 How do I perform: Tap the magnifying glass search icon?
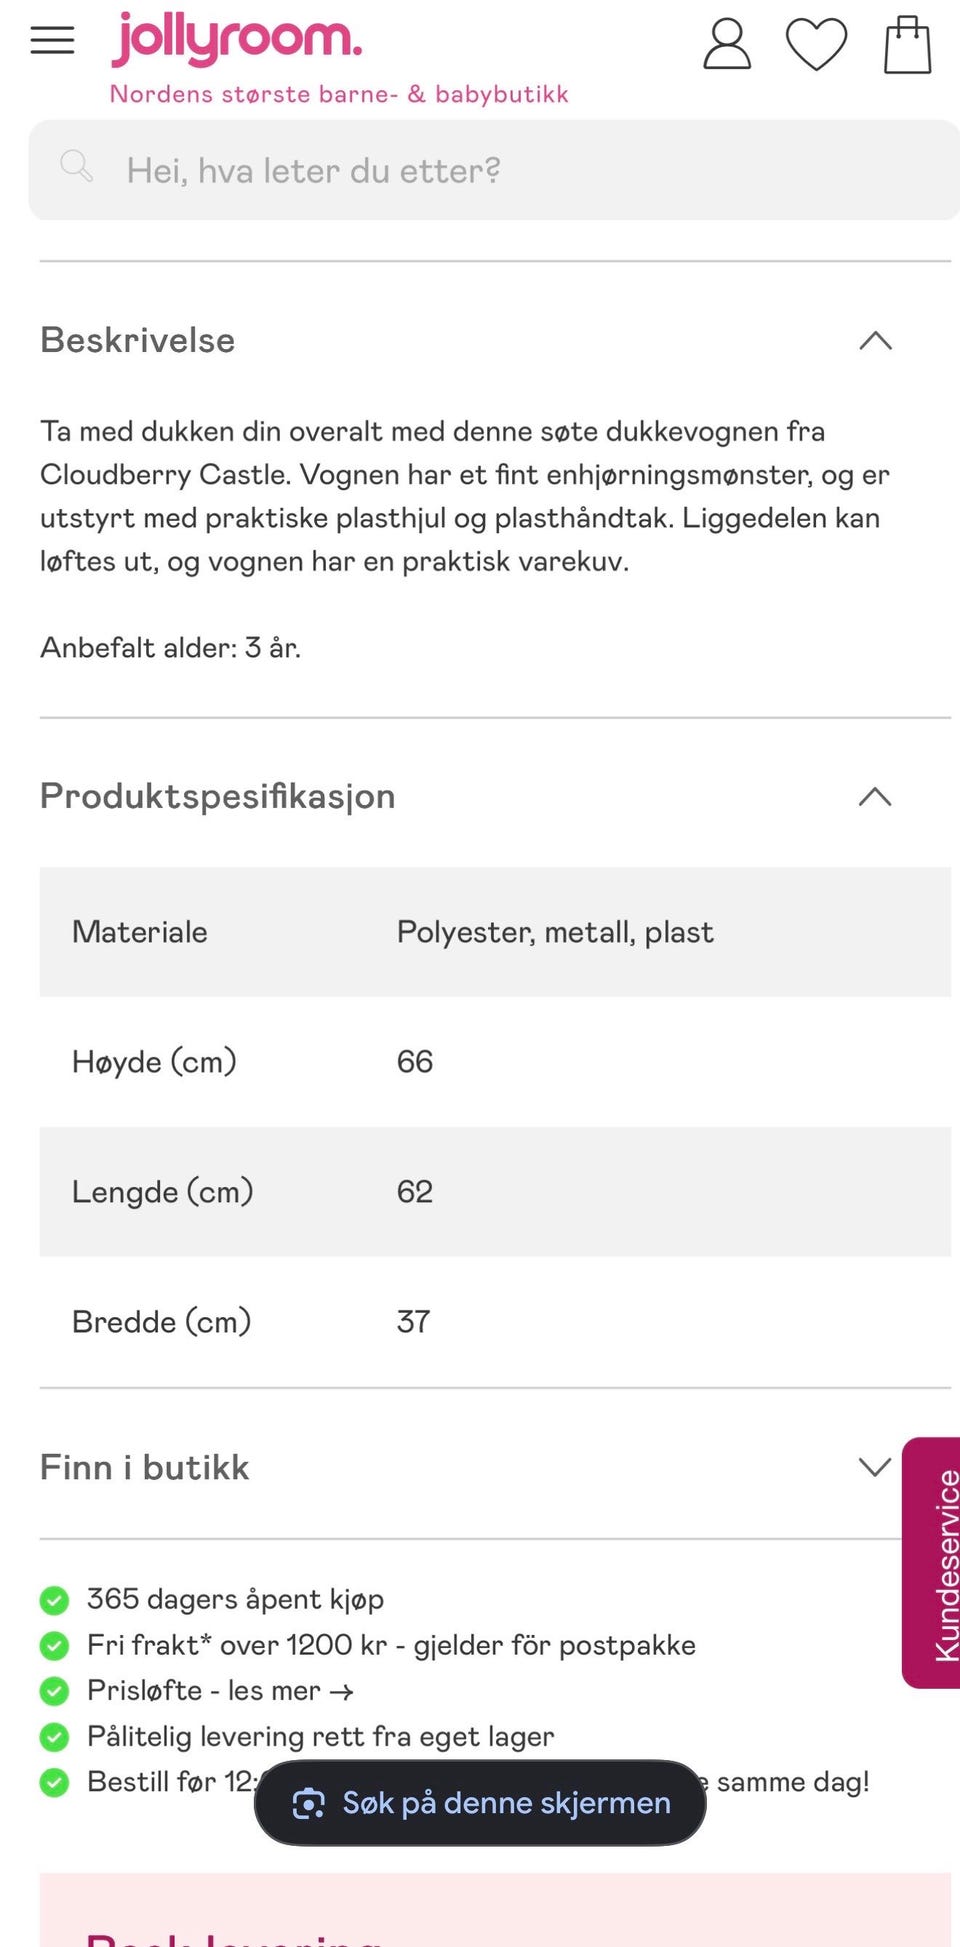(77, 166)
